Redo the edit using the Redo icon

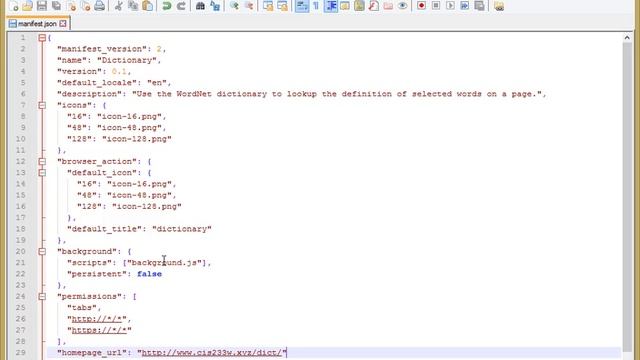[181, 6]
